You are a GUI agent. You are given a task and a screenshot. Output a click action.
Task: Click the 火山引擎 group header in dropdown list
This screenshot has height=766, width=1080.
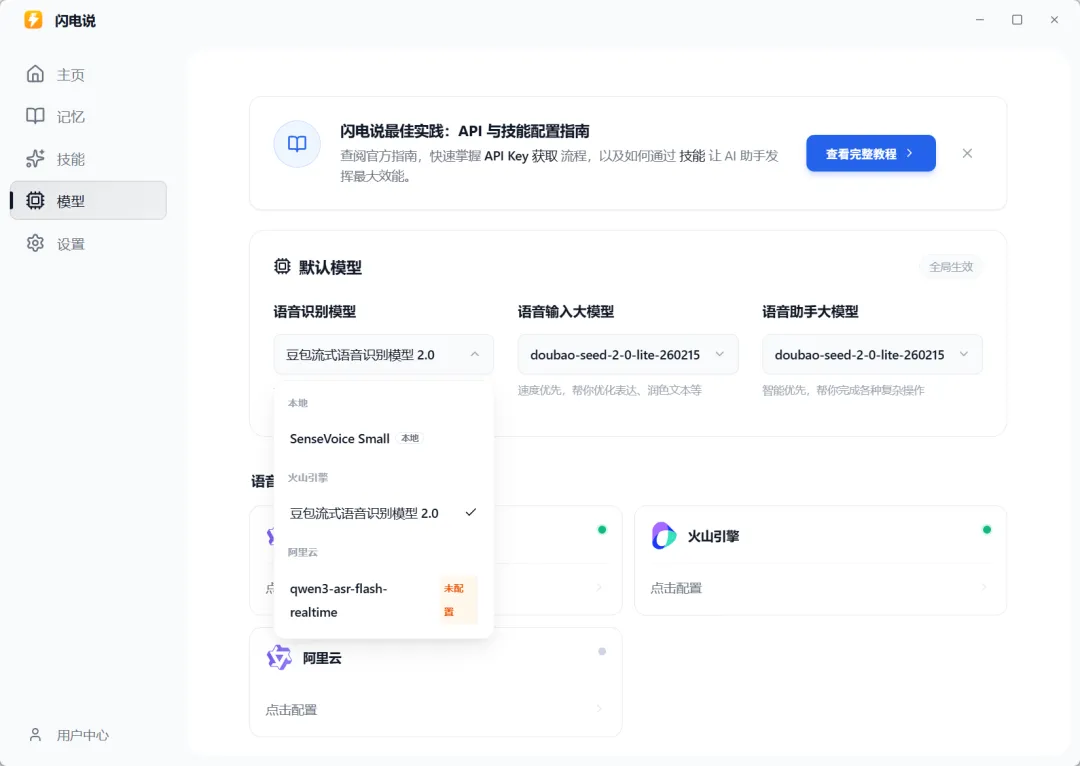[x=308, y=477]
